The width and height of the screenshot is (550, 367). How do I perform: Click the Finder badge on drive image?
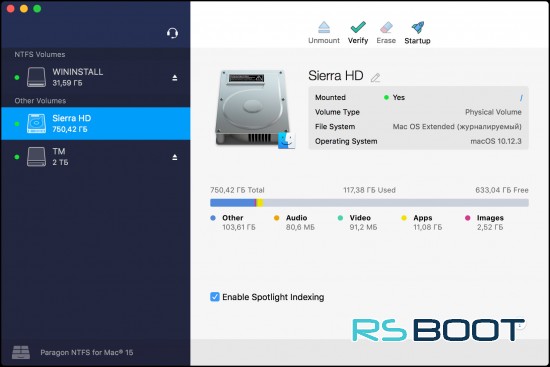tap(287, 141)
